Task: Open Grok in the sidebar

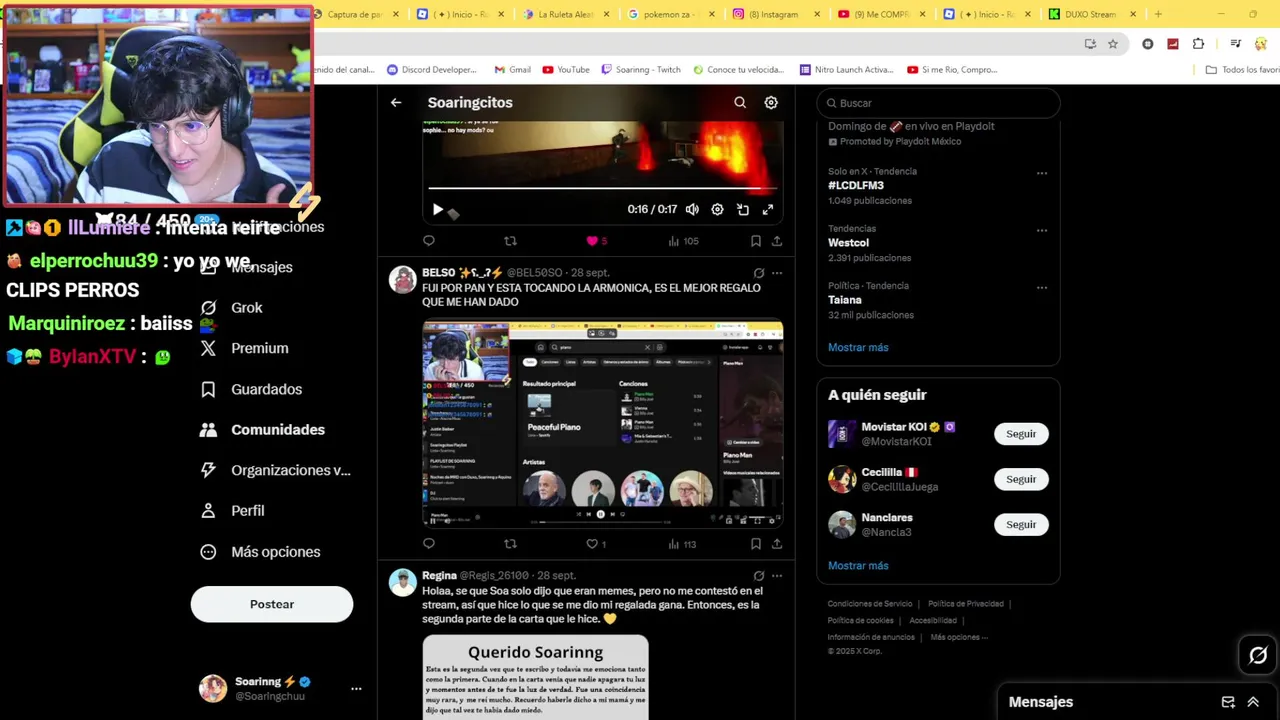Action: (x=232, y=308)
